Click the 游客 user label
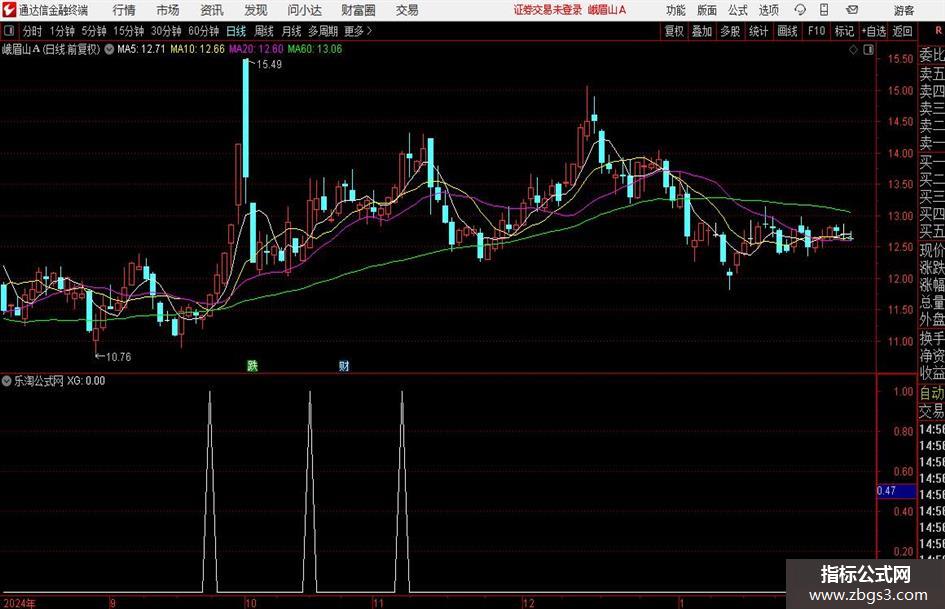945x609 pixels. [903, 10]
